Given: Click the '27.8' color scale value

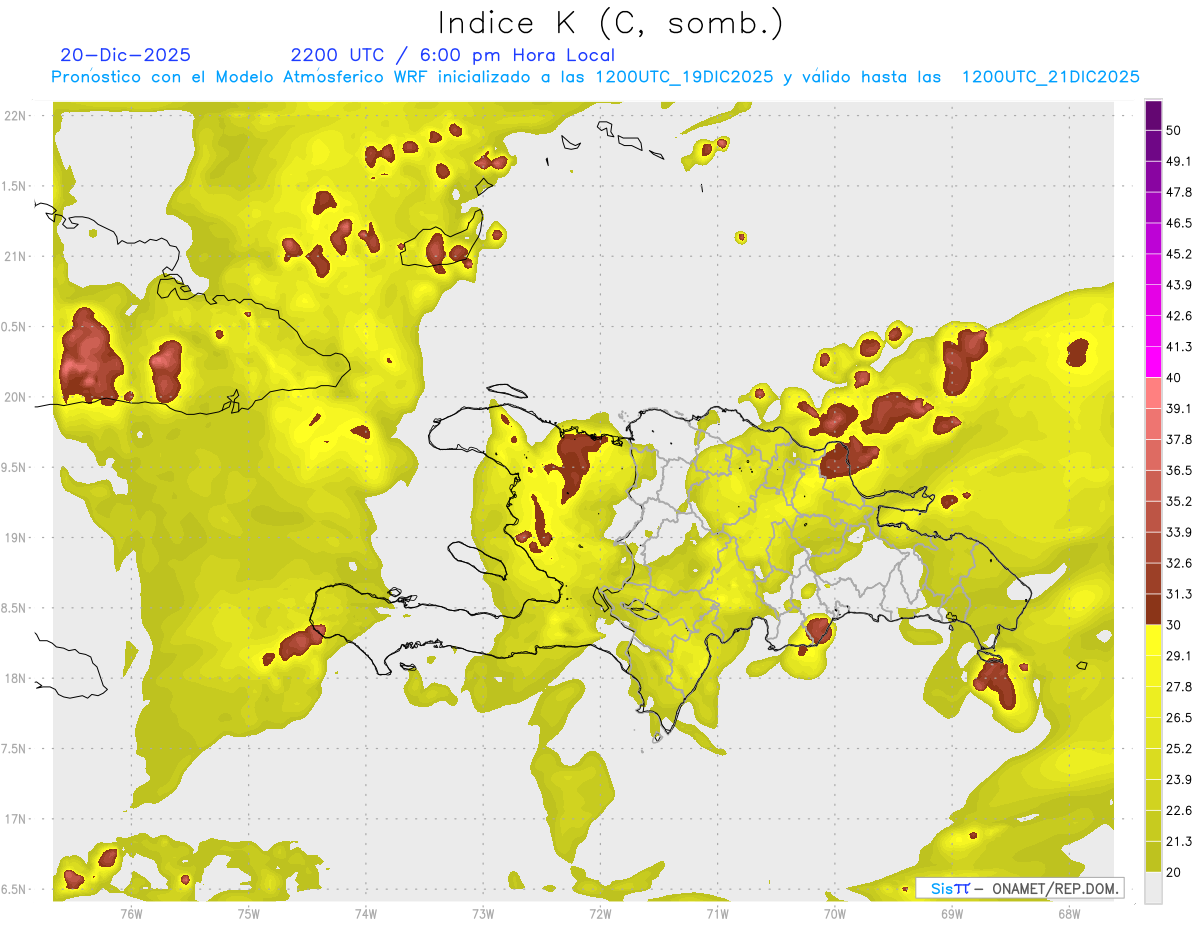Looking at the screenshot, I should [x=1180, y=686].
